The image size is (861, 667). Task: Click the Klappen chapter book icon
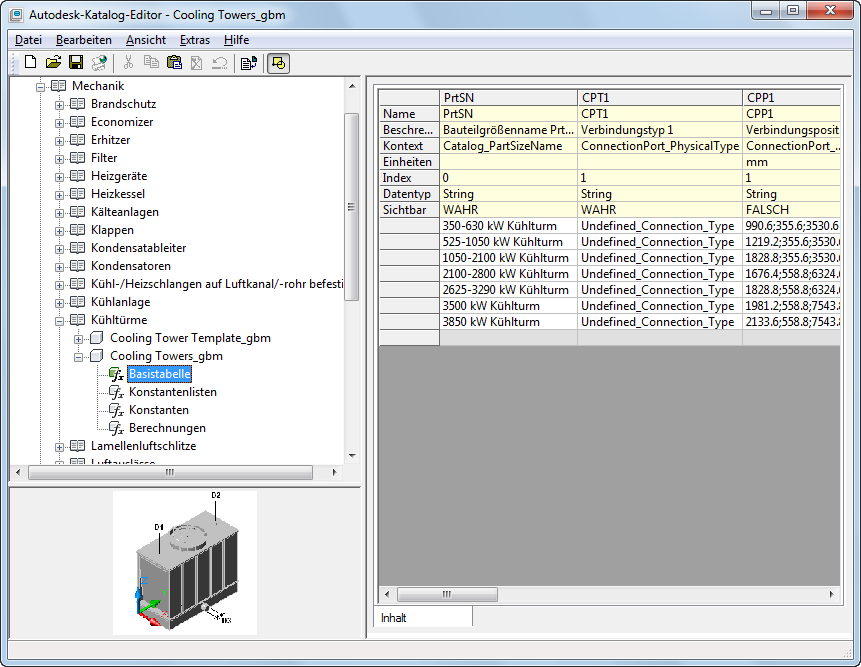coord(77,230)
